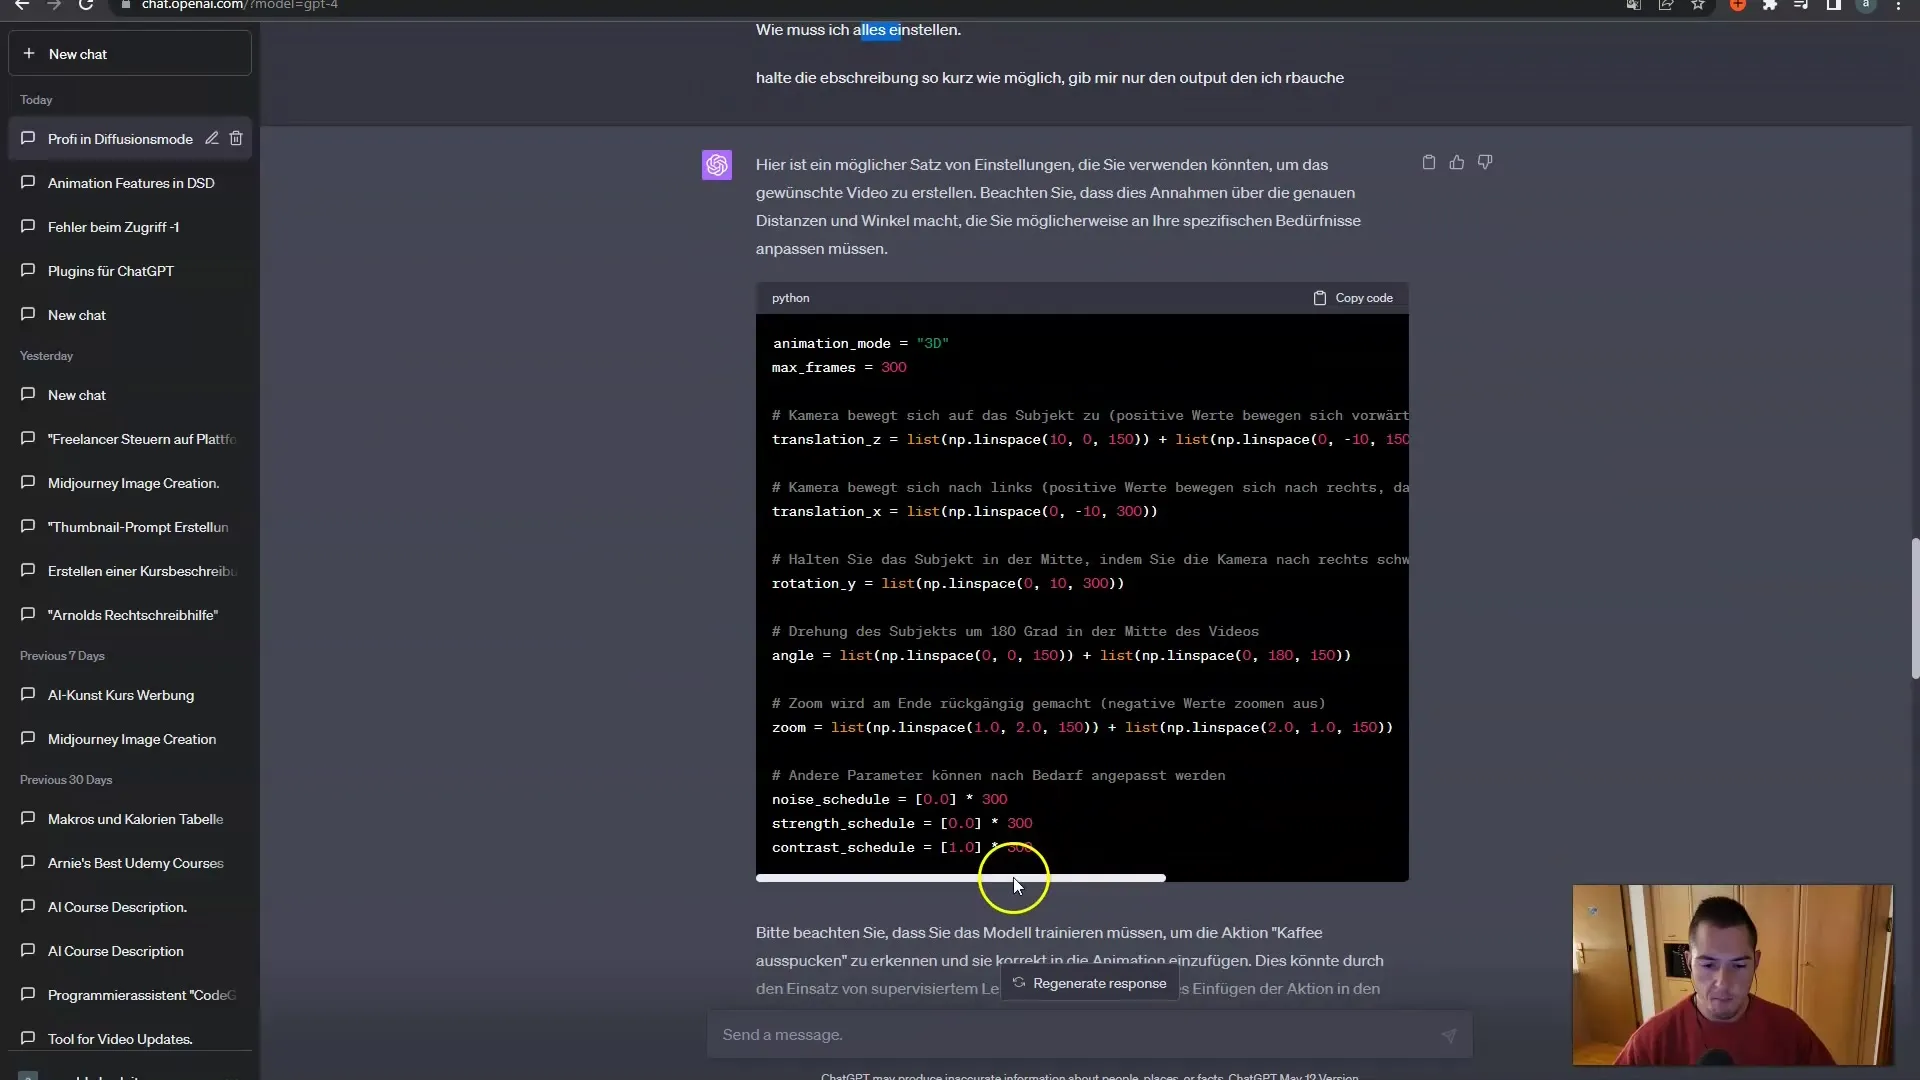The height and width of the screenshot is (1080, 1920).
Task: Open the Profi in Difusionsmode chat
Action: pos(120,137)
